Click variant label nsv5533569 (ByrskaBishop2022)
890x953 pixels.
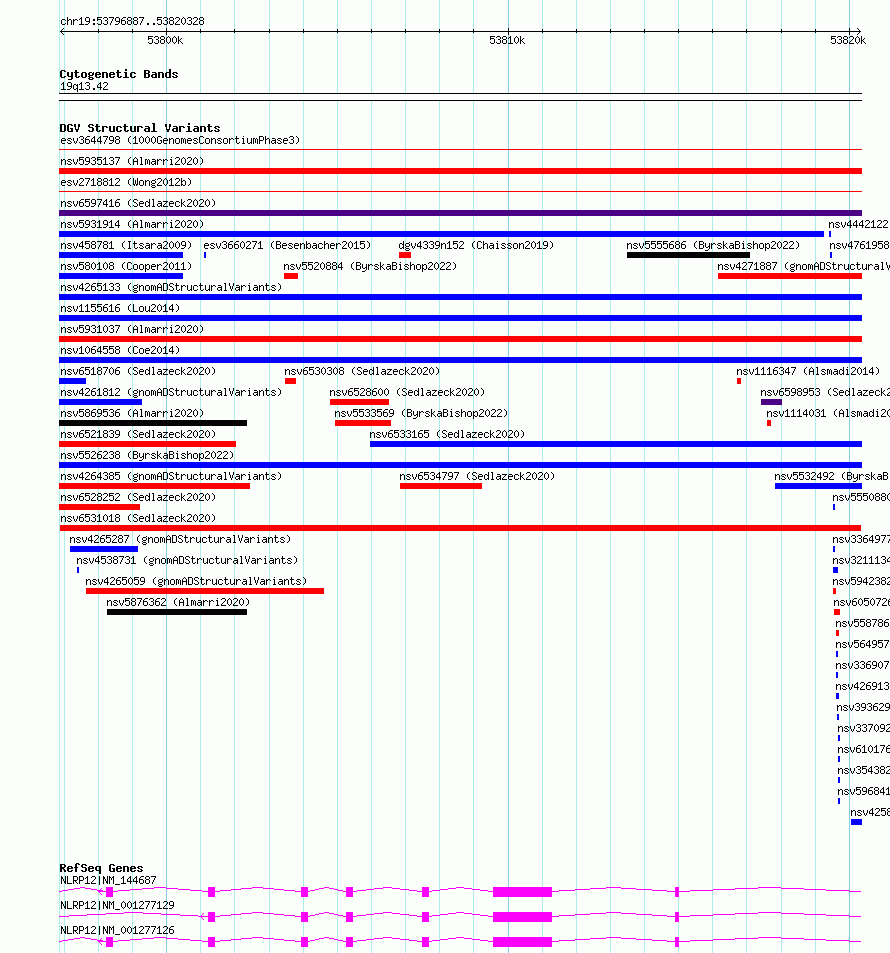[421, 413]
